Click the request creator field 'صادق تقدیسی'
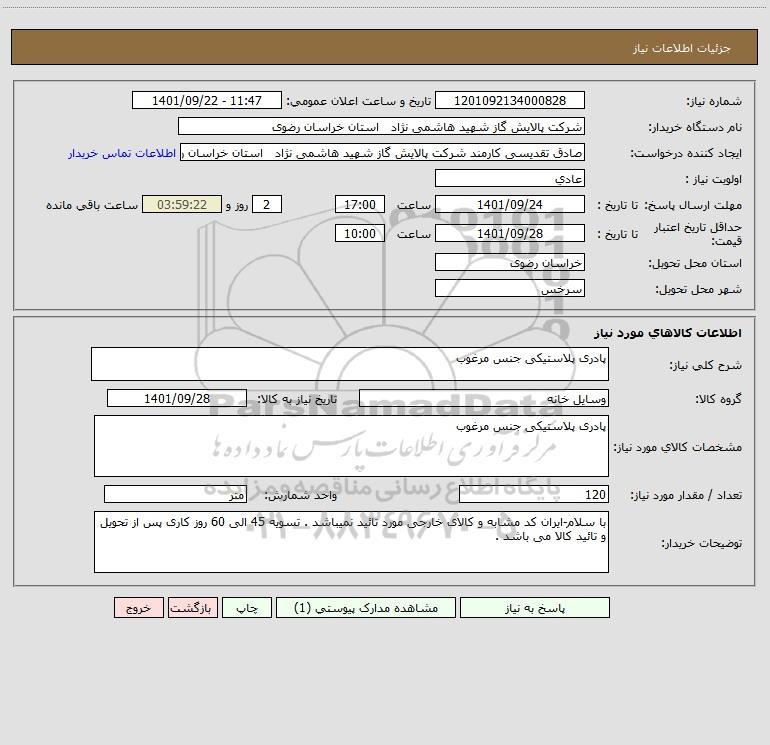This screenshot has width=770, height=745. click(383, 152)
